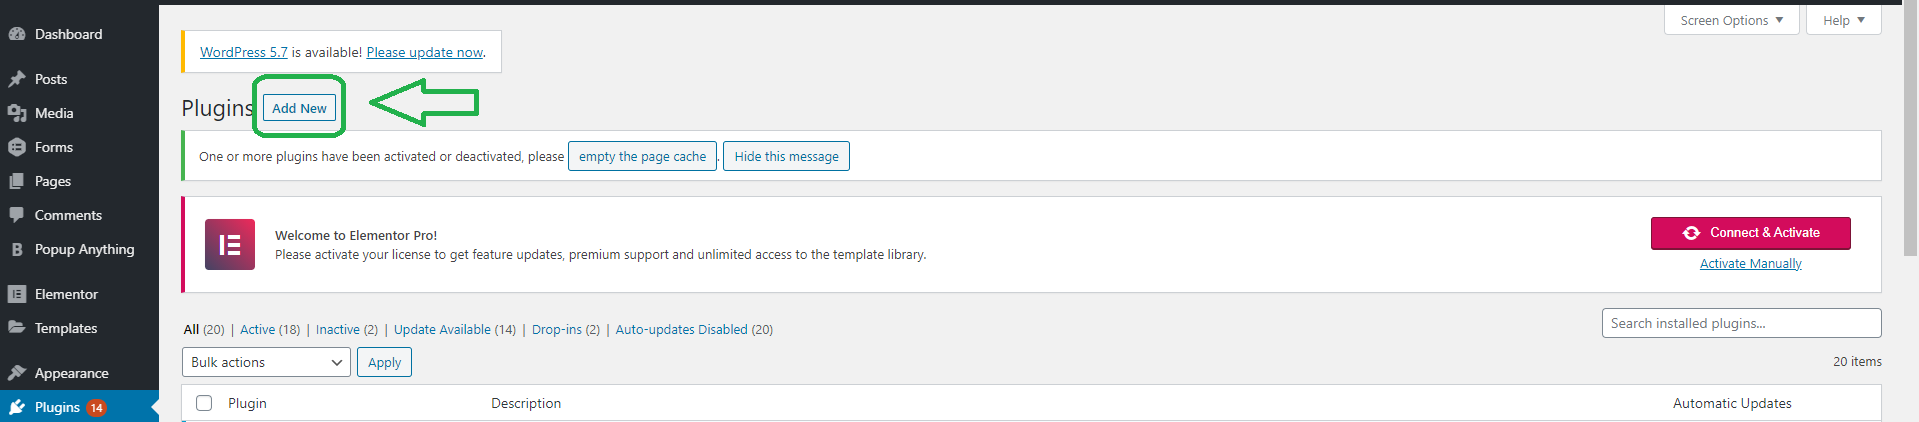Click the page vertical scrollbar

point(1910,130)
